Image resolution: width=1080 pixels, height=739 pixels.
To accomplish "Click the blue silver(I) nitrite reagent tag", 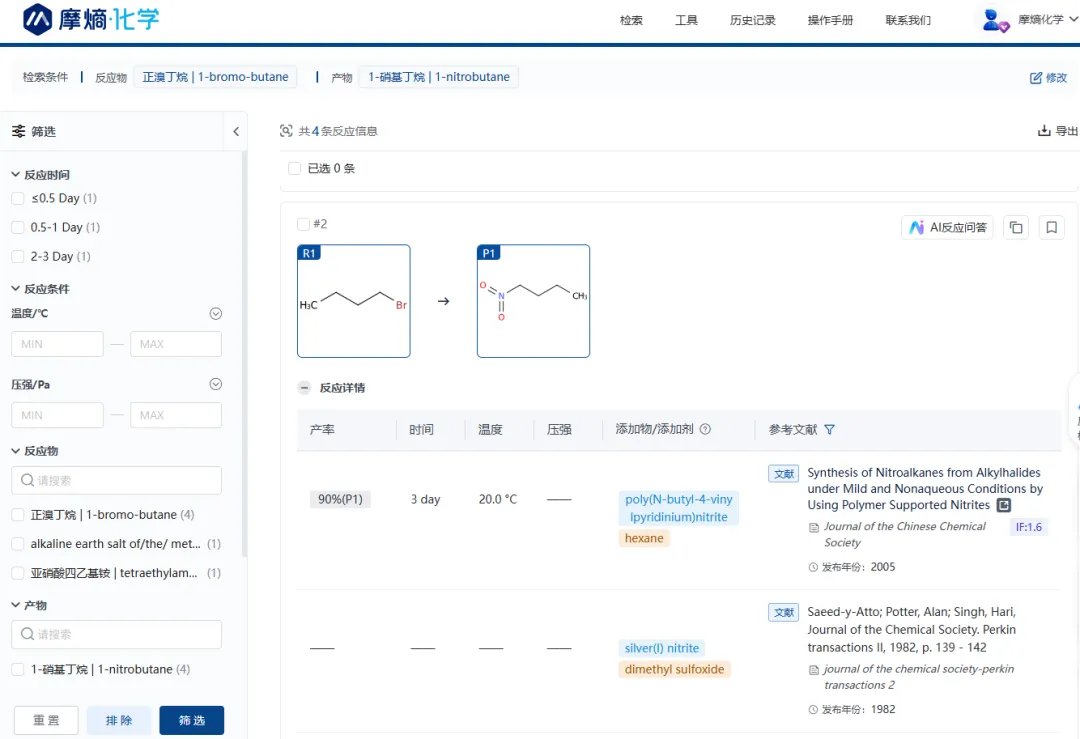I will tap(662, 648).
